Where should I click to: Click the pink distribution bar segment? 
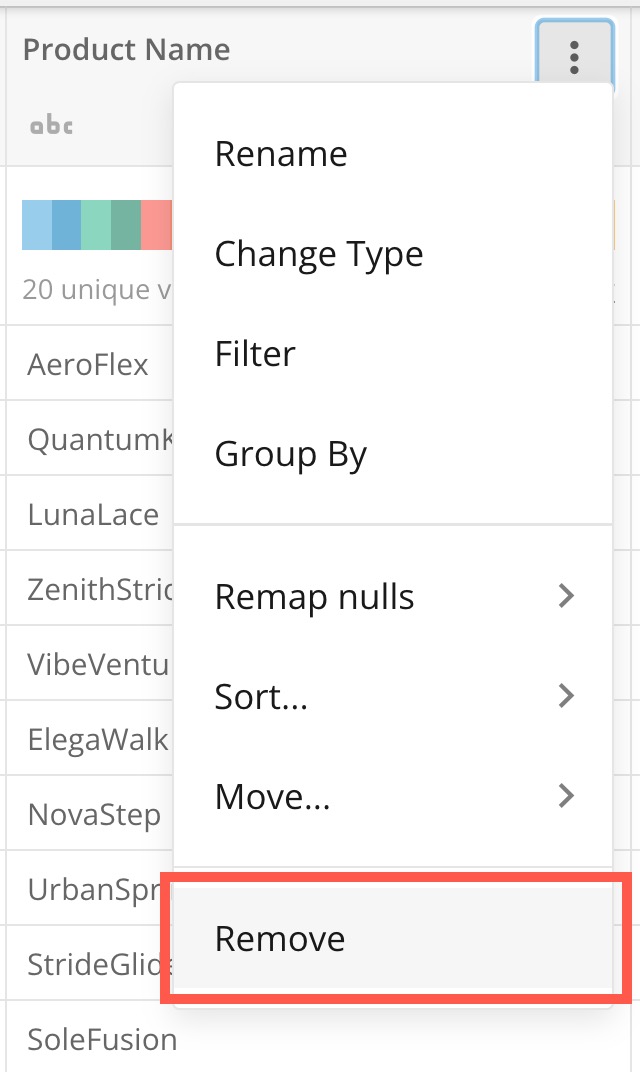(x=156, y=225)
